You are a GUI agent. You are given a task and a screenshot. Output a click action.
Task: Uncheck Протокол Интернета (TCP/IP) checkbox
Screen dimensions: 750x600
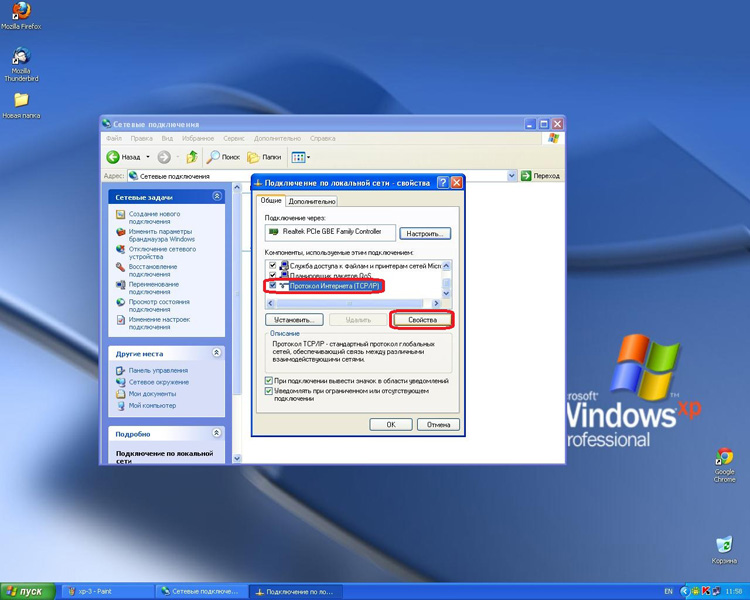click(273, 286)
